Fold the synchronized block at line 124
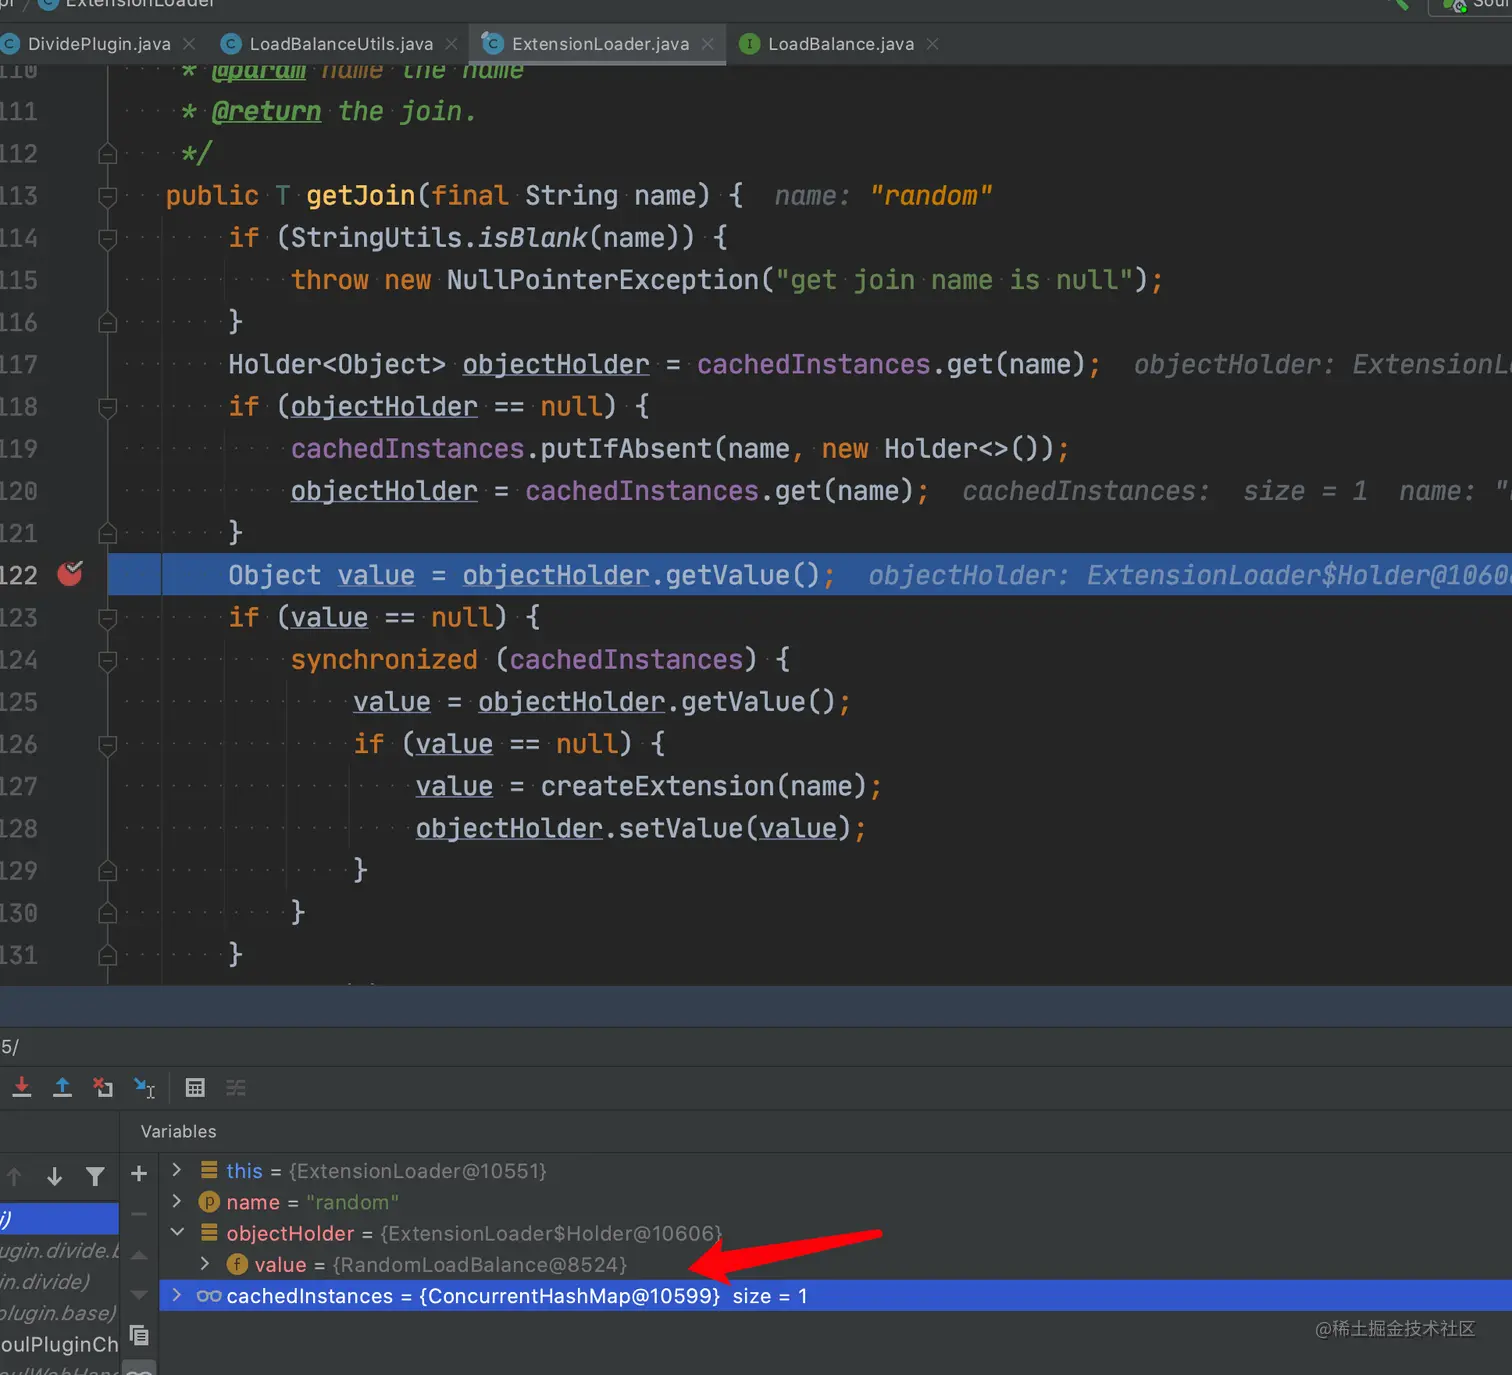The height and width of the screenshot is (1375, 1512). [108, 660]
